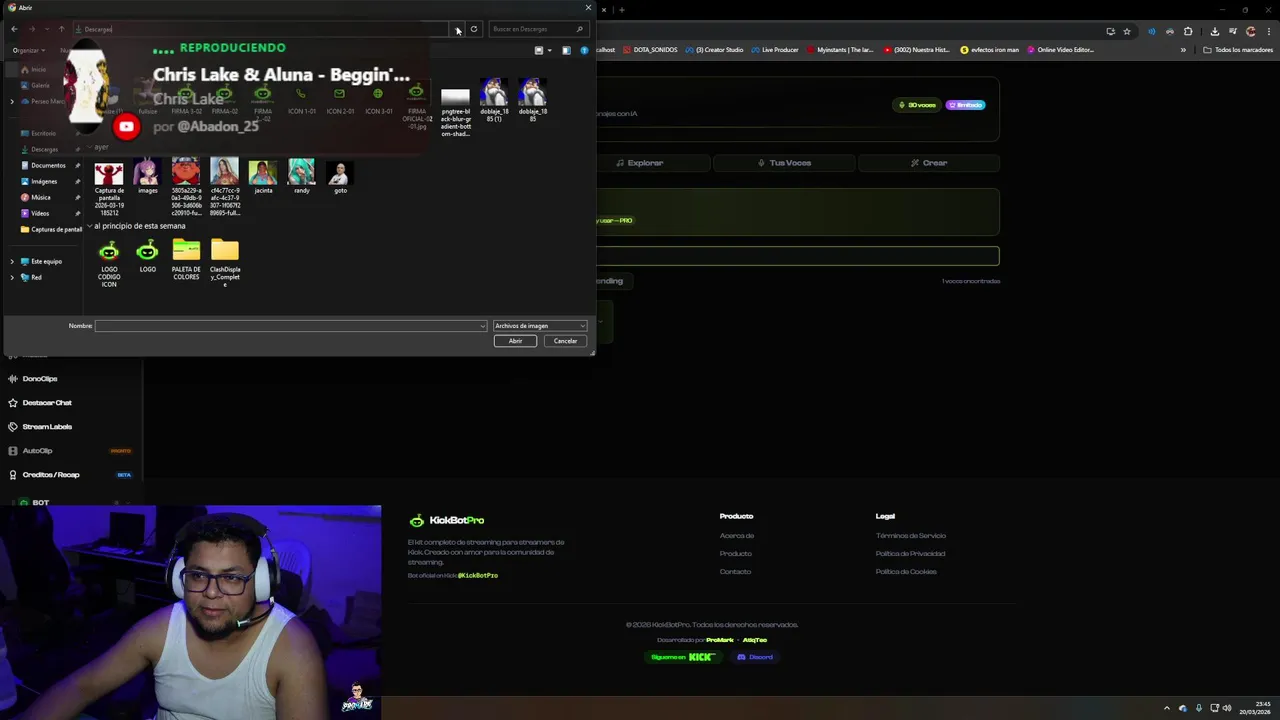The image size is (1280, 720).
Task: Switch to the Explorar tab on page
Action: point(640,163)
